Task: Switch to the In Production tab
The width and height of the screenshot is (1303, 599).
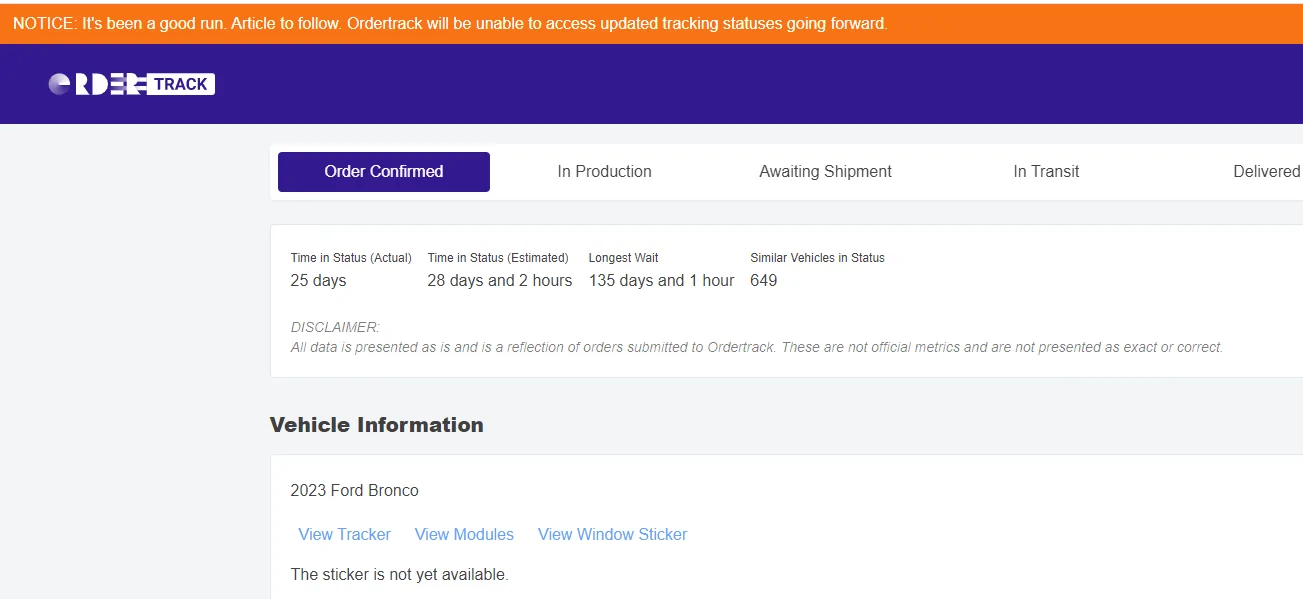Action: [x=604, y=172]
